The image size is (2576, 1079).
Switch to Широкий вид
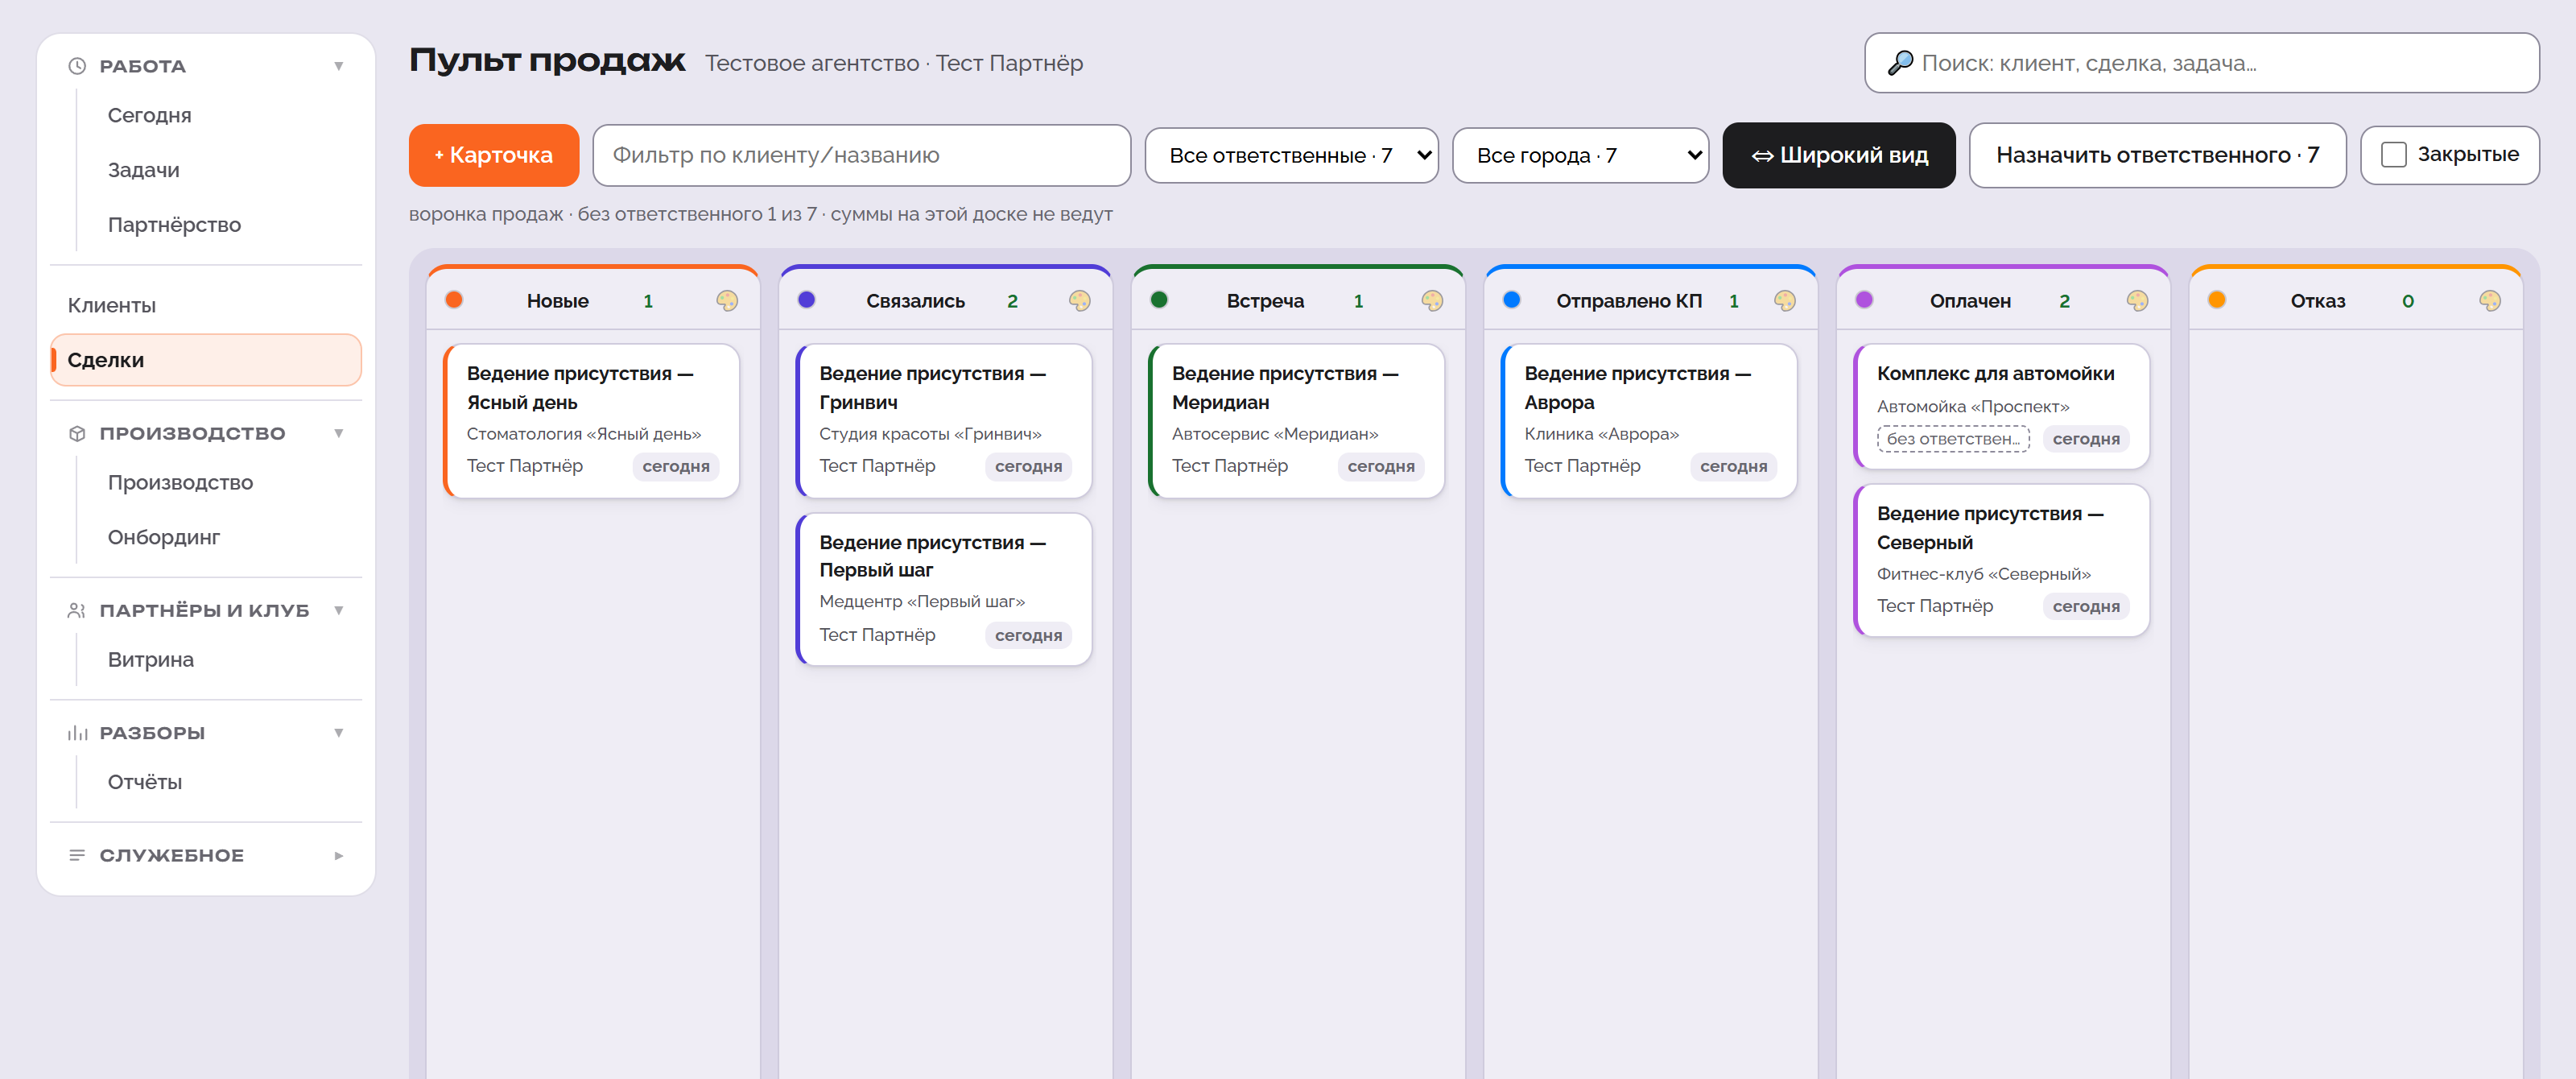(x=1838, y=155)
